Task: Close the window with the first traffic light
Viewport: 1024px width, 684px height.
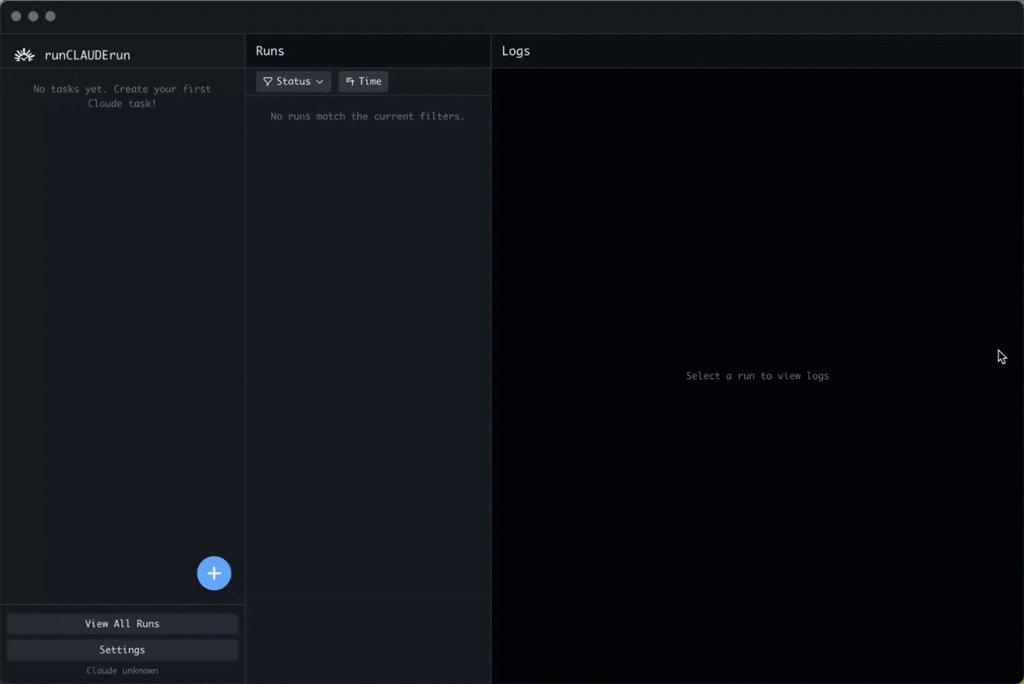Action: coord(16,16)
